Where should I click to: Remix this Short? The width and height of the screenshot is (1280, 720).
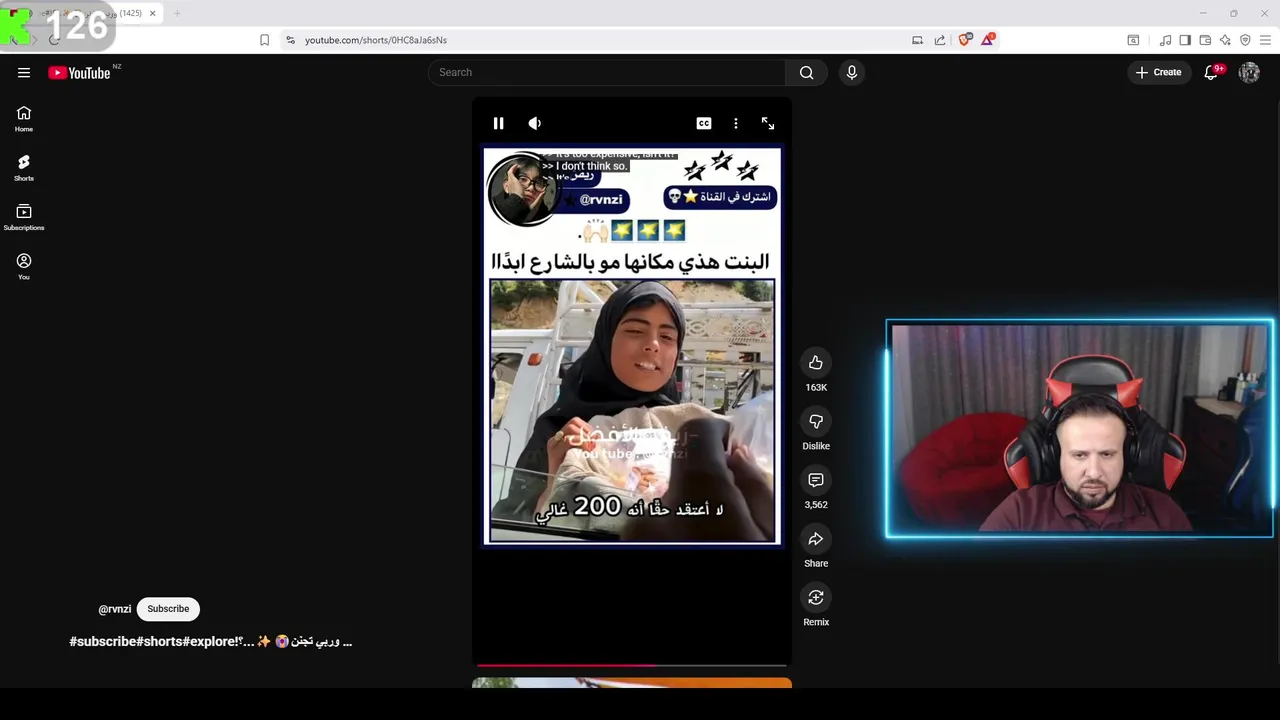[816, 597]
